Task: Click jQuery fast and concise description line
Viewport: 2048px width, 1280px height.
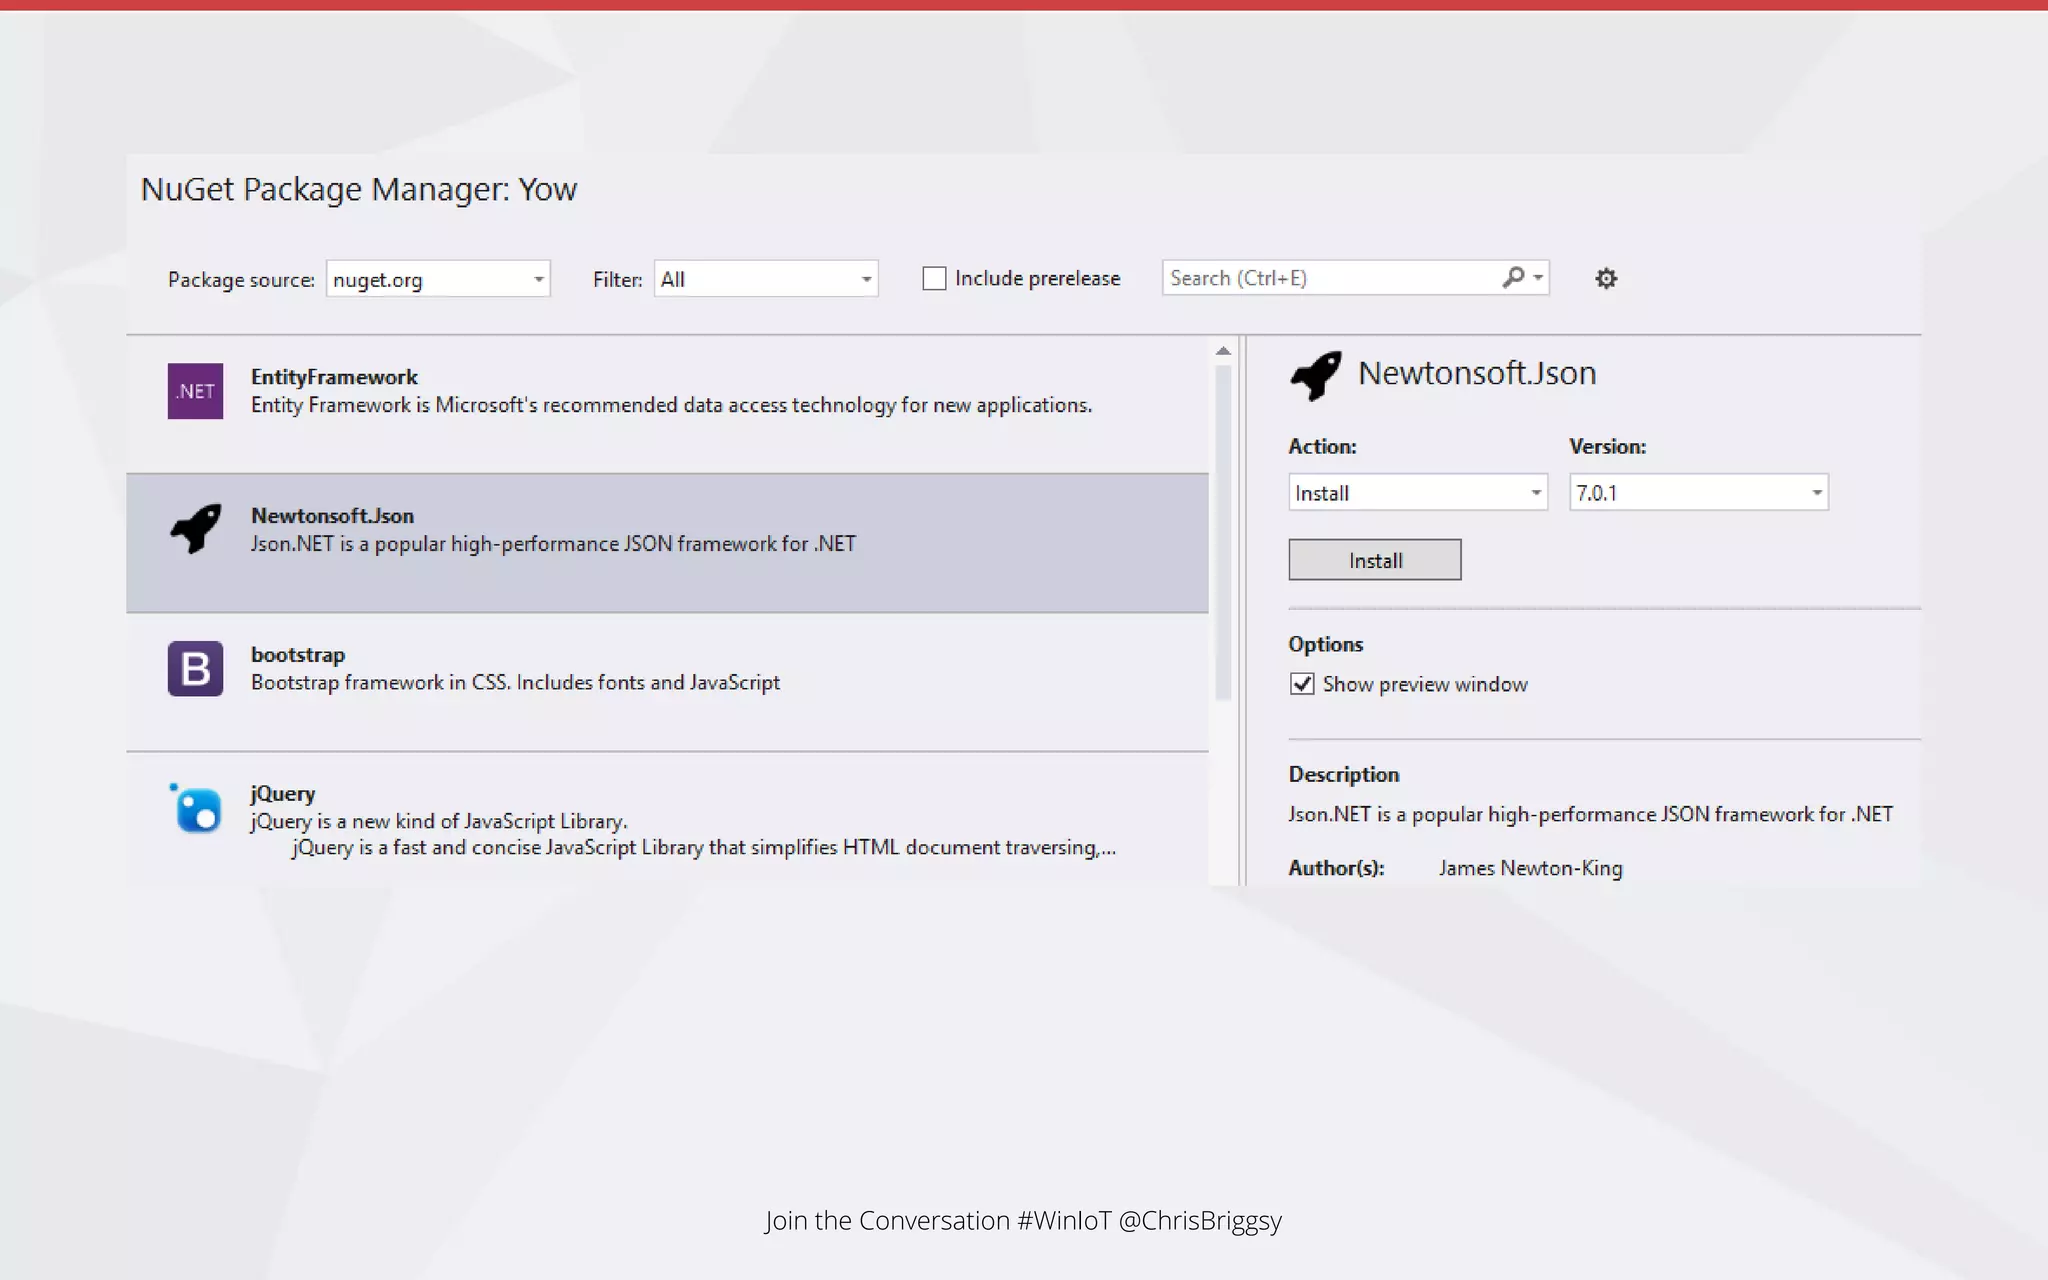Action: pos(704,848)
